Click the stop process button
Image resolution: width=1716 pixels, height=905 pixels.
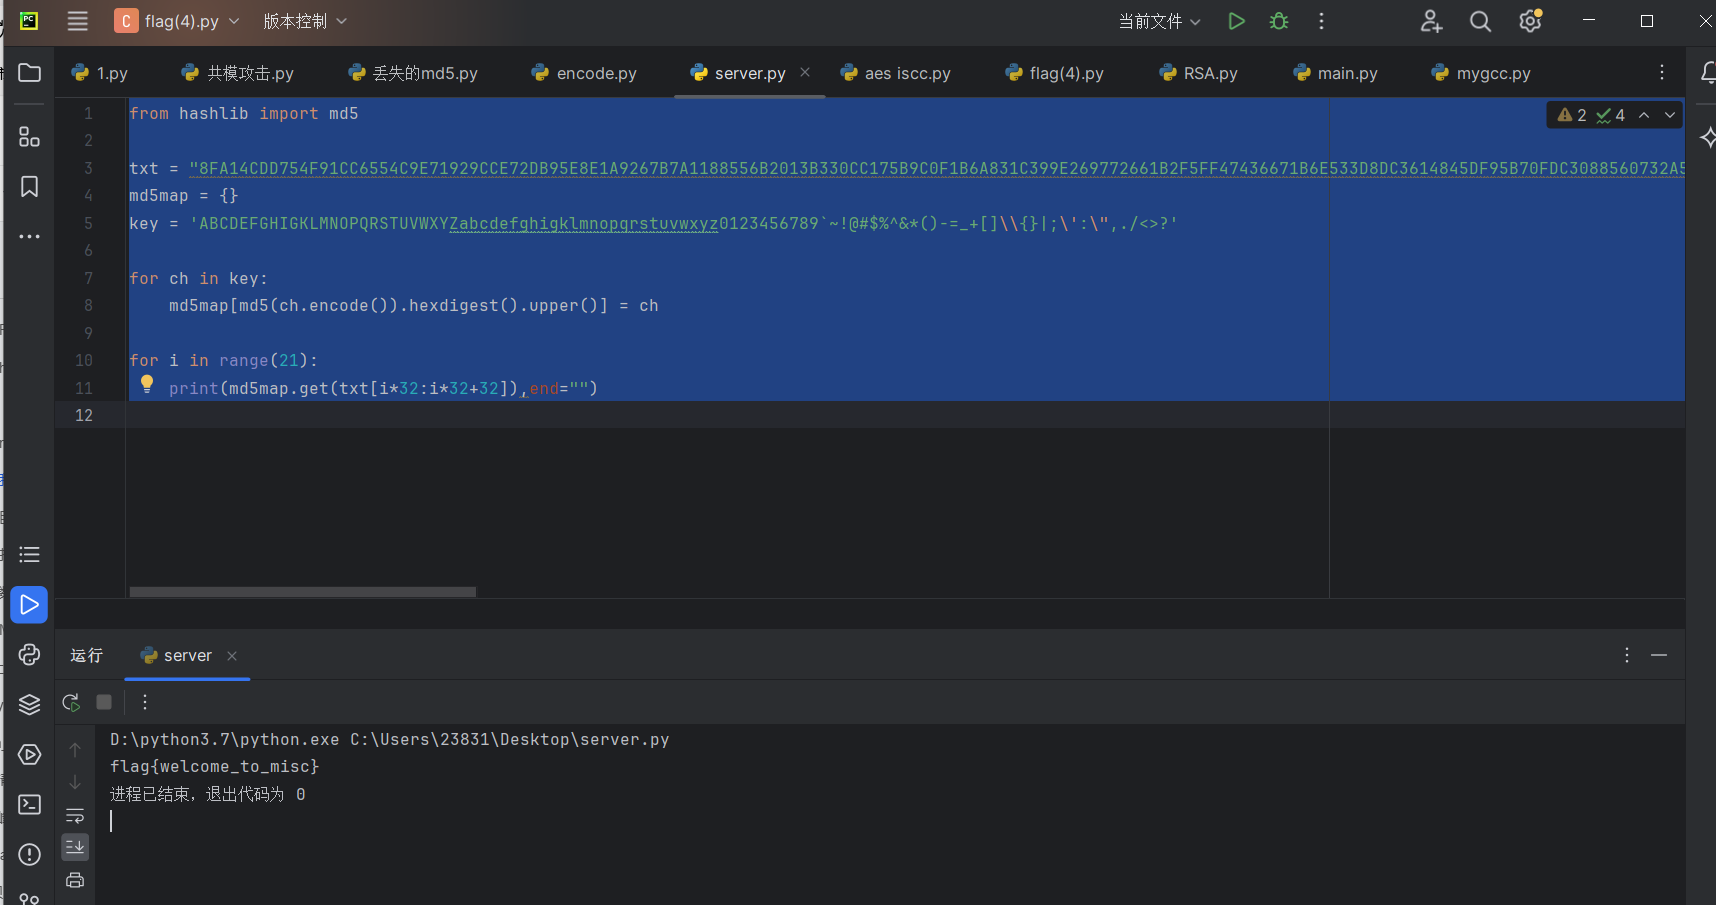(x=104, y=702)
